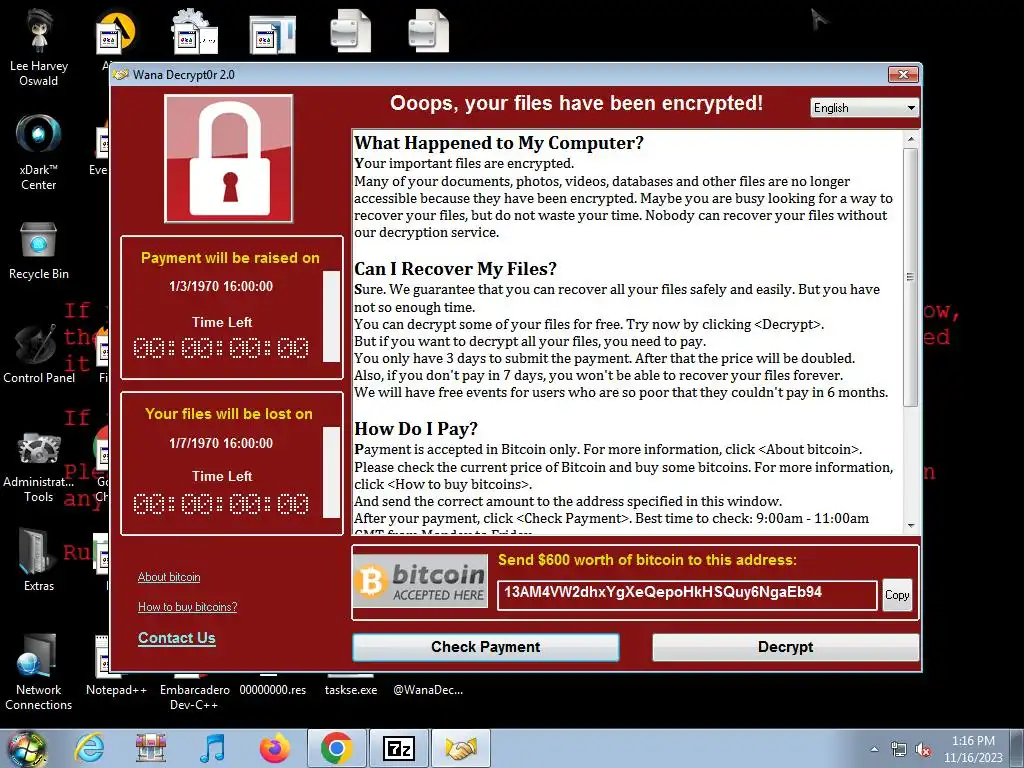The height and width of the screenshot is (768, 1024).
Task: Open first printer-style document icon on desktop
Action: click(350, 30)
